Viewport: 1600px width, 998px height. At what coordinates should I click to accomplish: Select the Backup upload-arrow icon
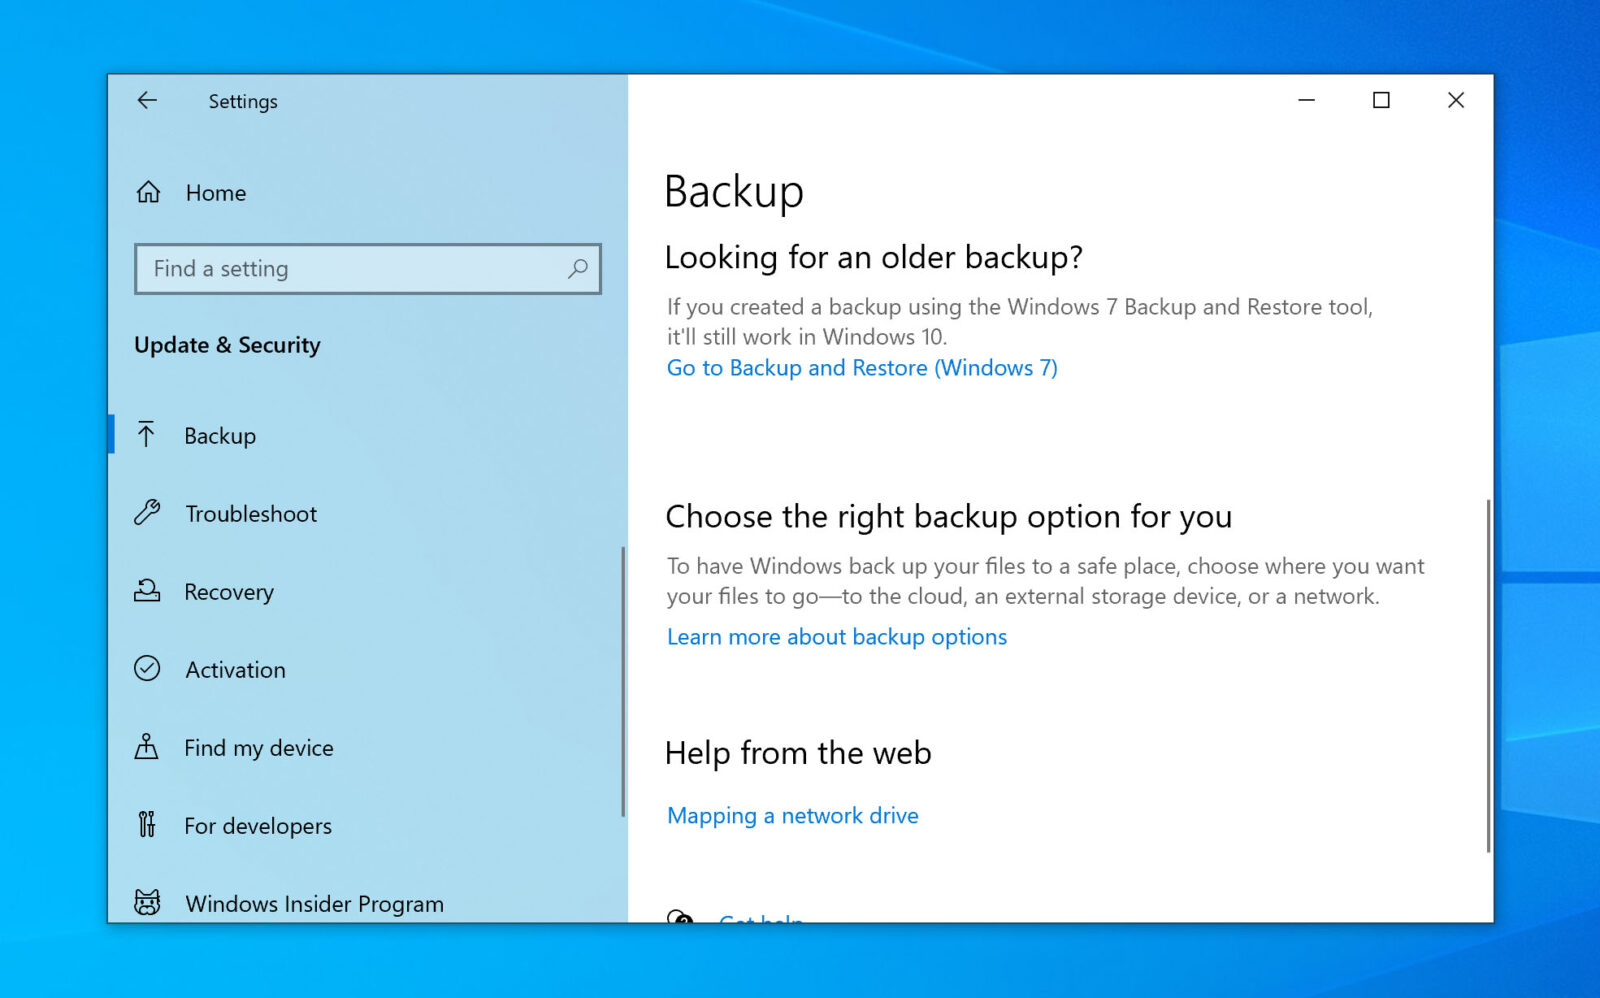pyautogui.click(x=147, y=434)
